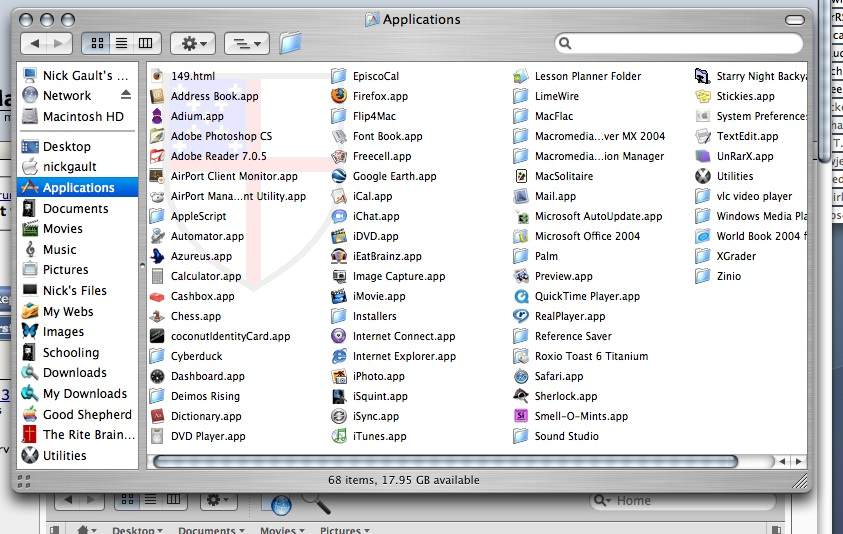Image resolution: width=843 pixels, height=534 pixels.
Task: Click the Preview.app icon
Action: [520, 276]
